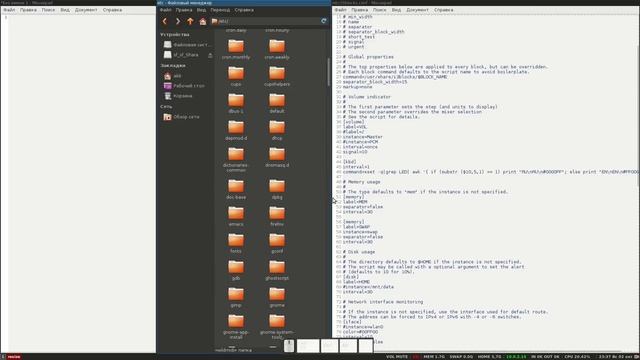Eject the sf_sf_Share device

tap(210, 55)
